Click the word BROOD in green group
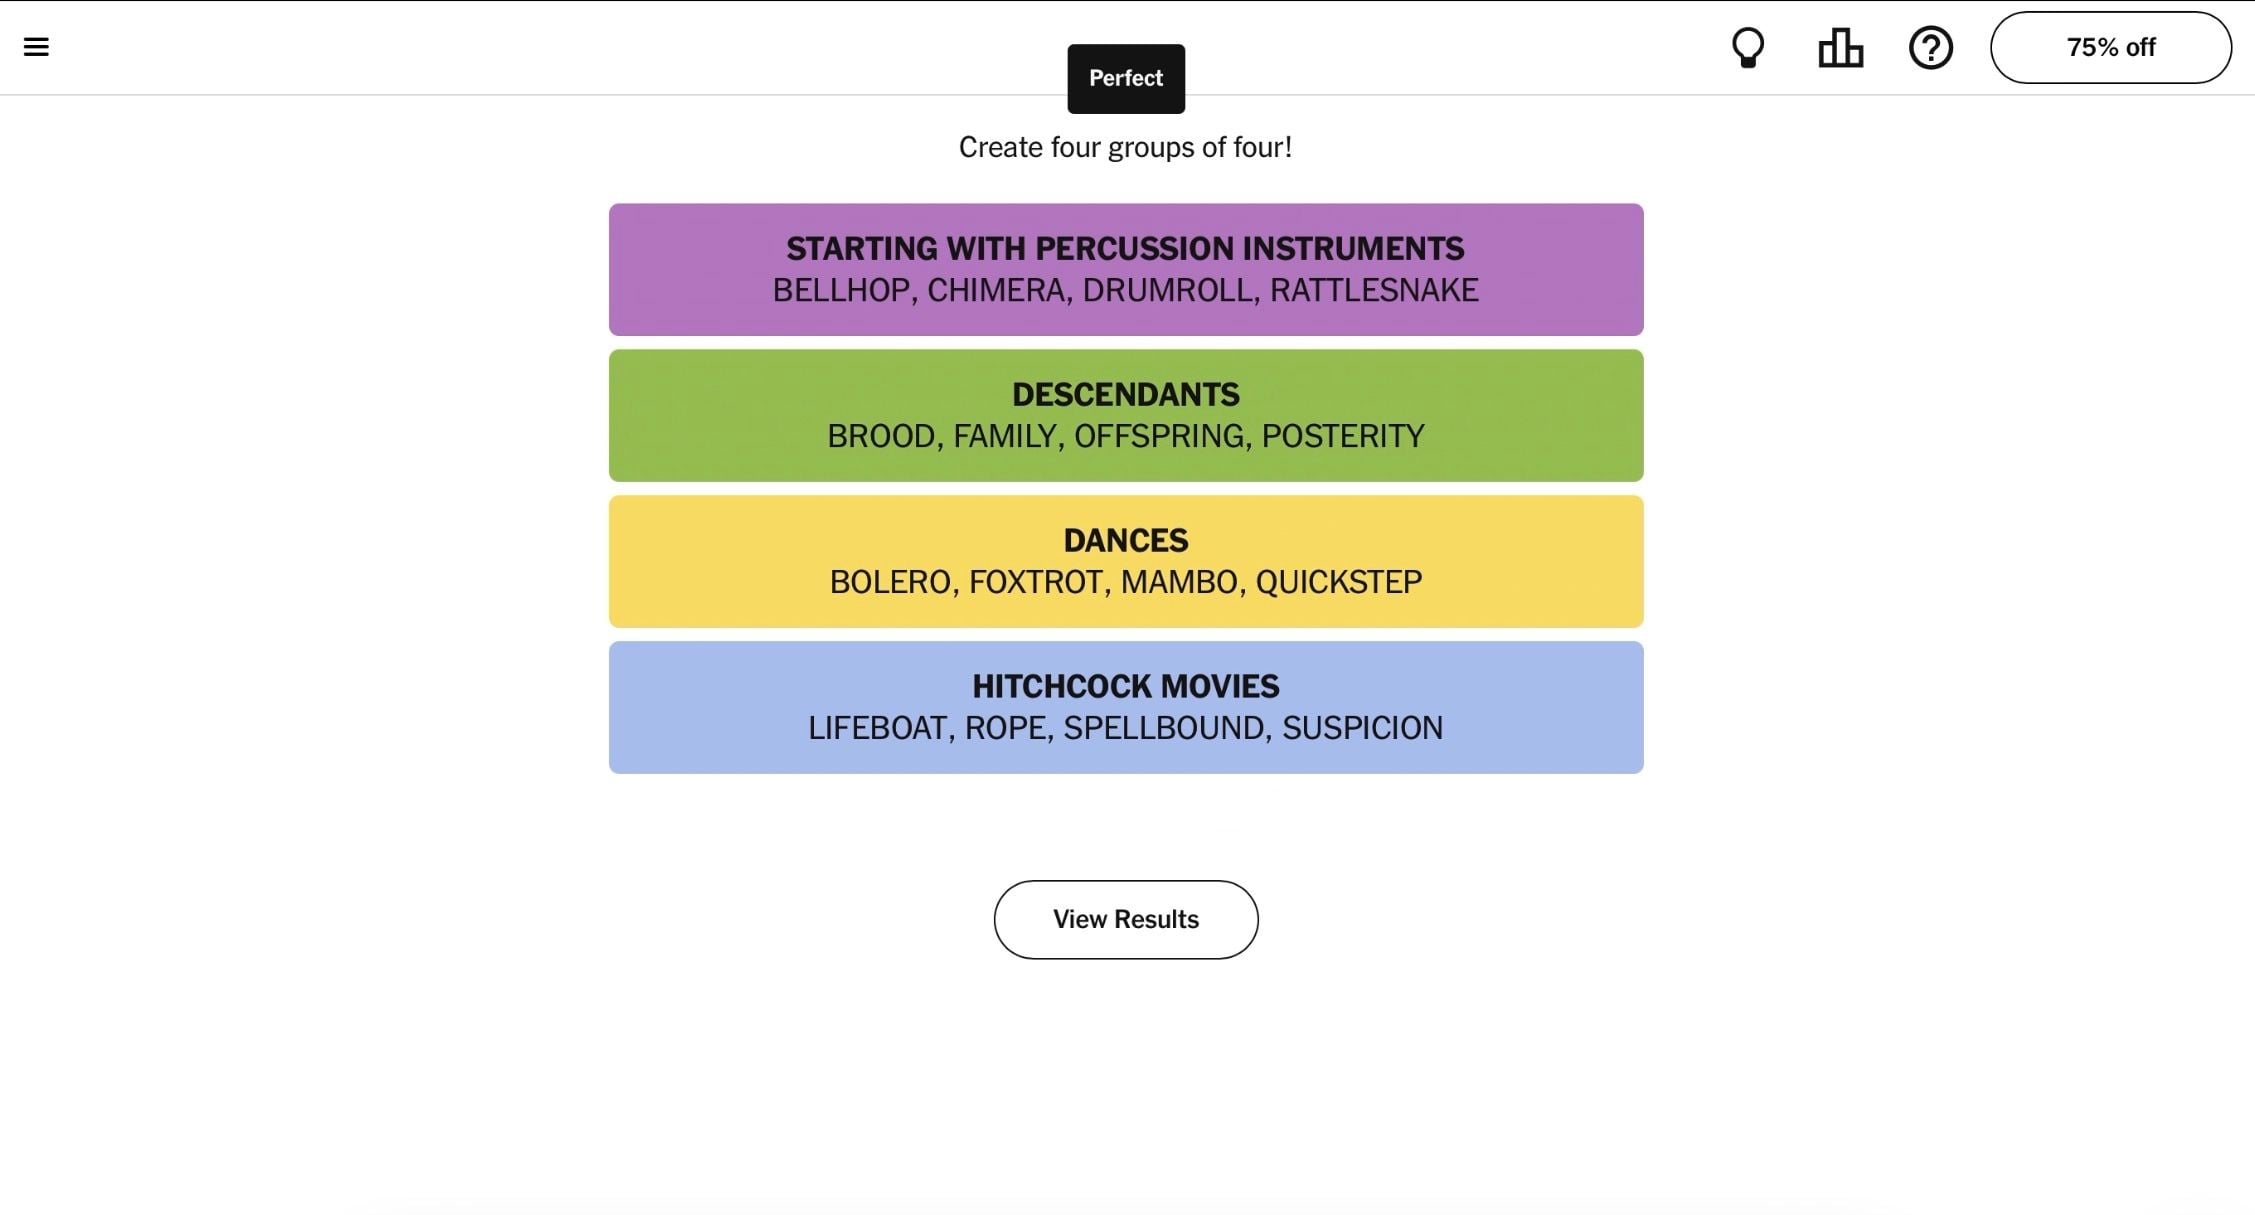The image size is (2255, 1215). 880,436
